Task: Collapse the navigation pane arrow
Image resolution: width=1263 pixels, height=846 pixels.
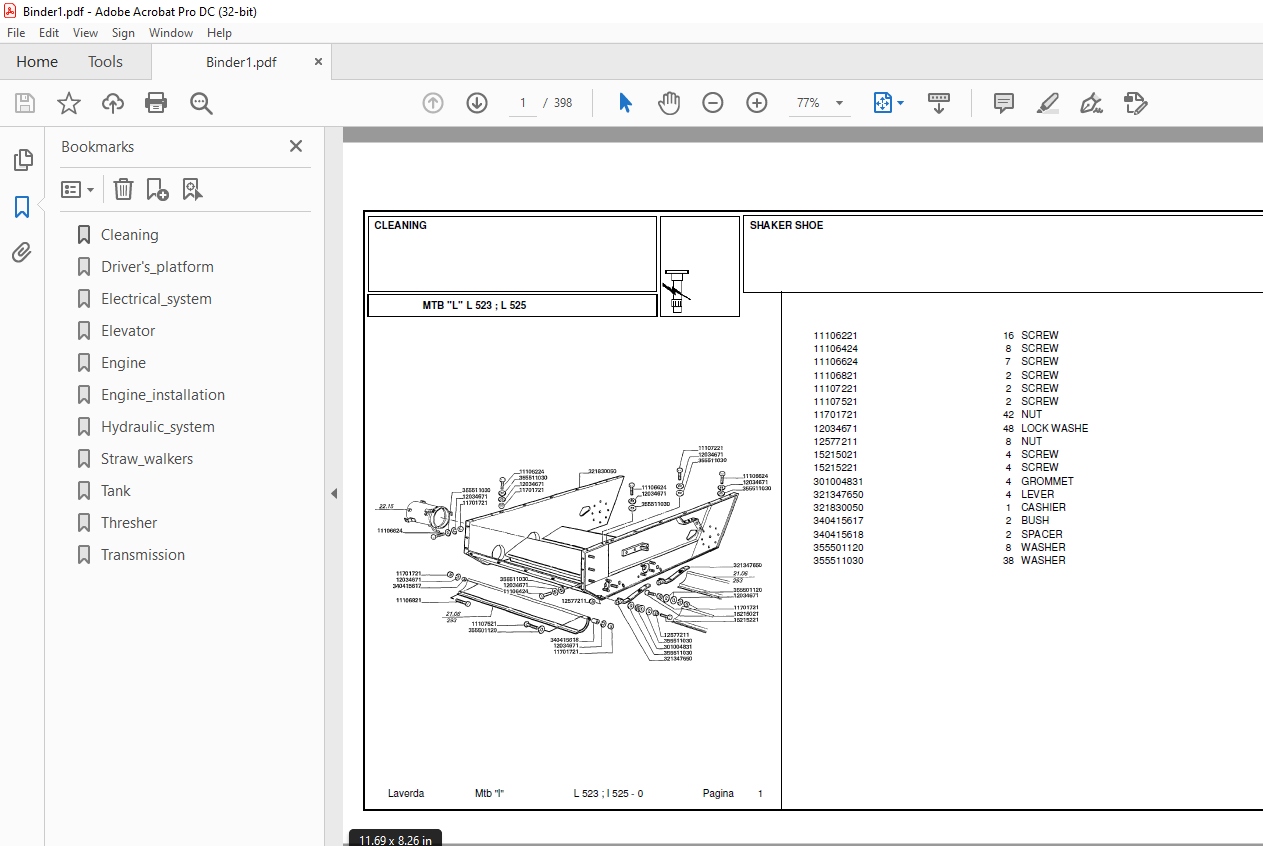Action: click(334, 493)
